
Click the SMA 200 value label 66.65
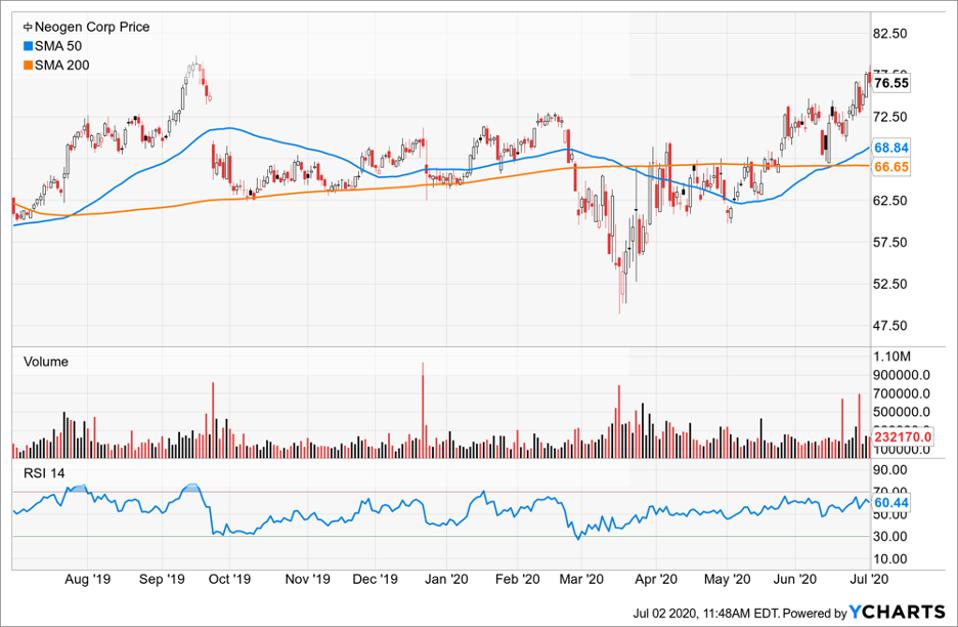[891, 167]
